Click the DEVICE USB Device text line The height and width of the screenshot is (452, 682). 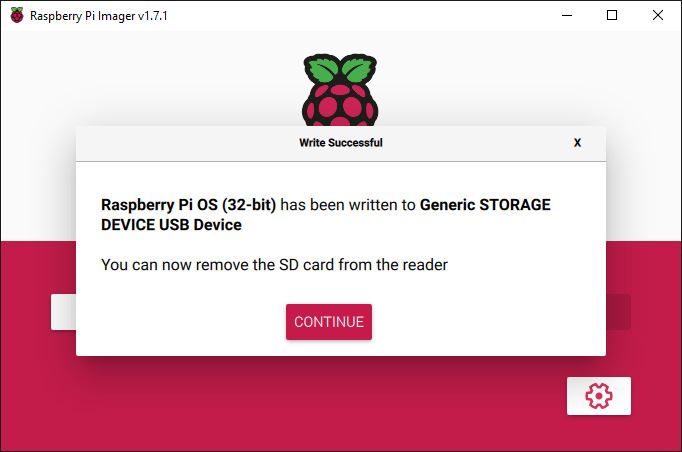171,225
